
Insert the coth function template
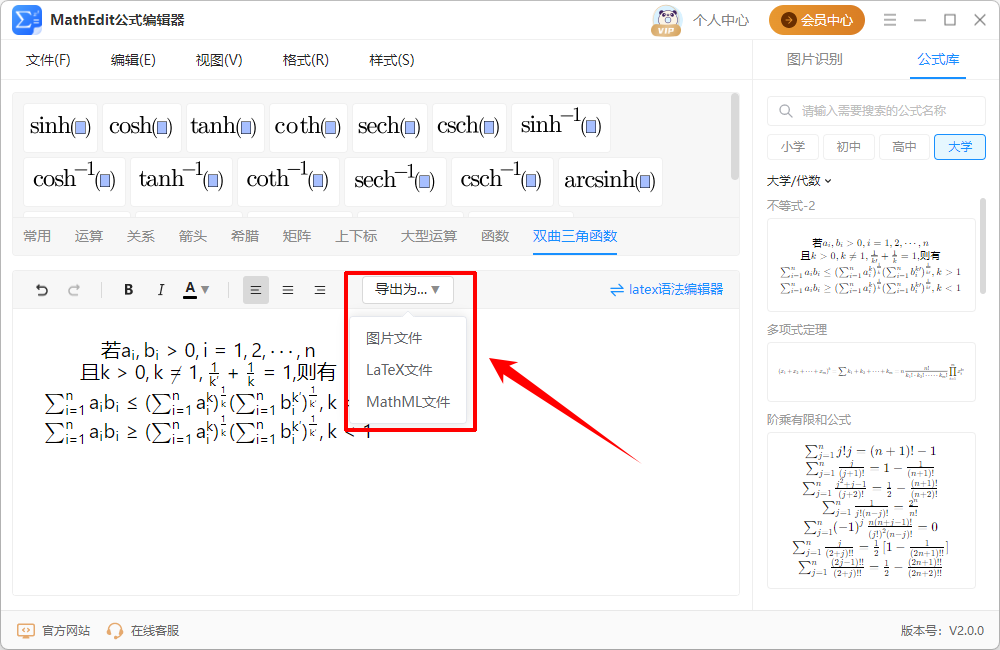(308, 127)
